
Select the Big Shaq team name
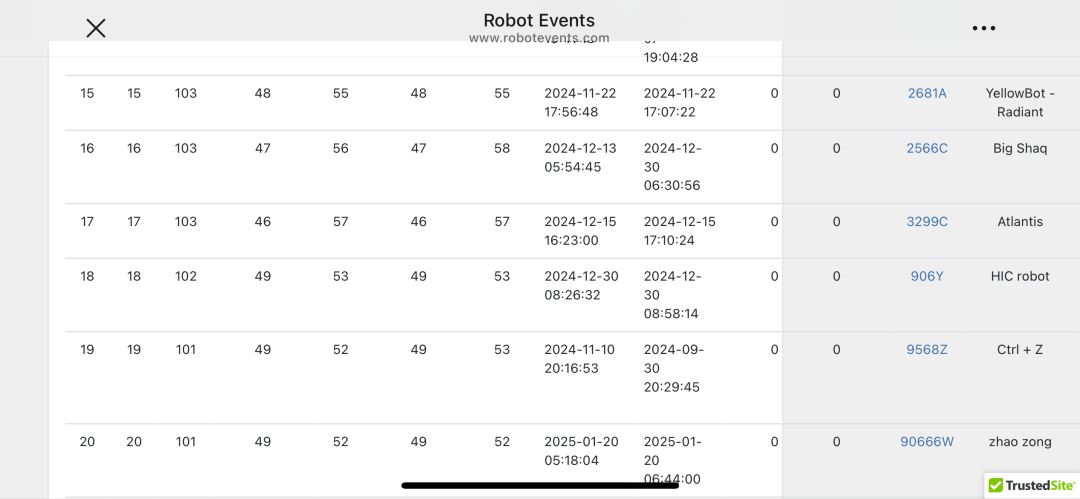point(1020,148)
